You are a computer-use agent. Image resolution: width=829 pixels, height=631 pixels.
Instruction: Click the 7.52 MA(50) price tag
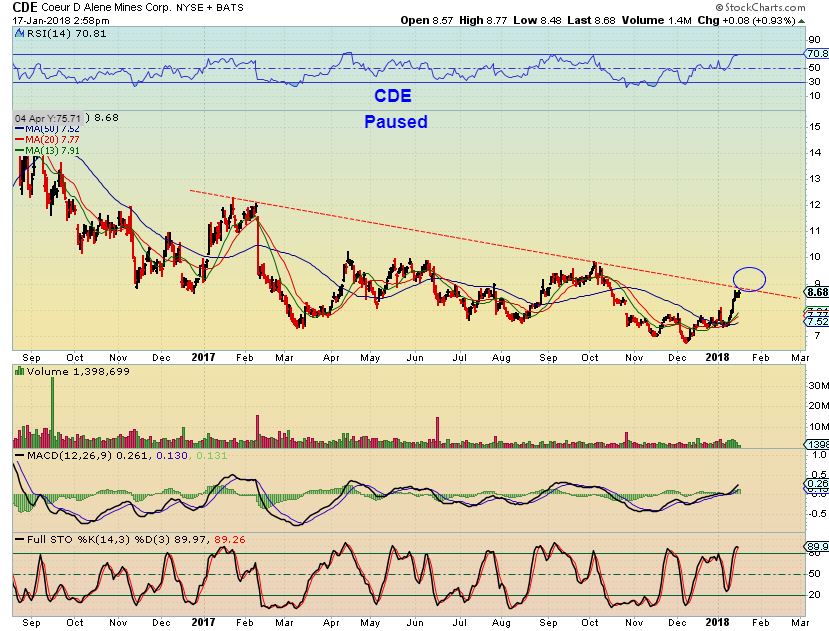click(817, 322)
